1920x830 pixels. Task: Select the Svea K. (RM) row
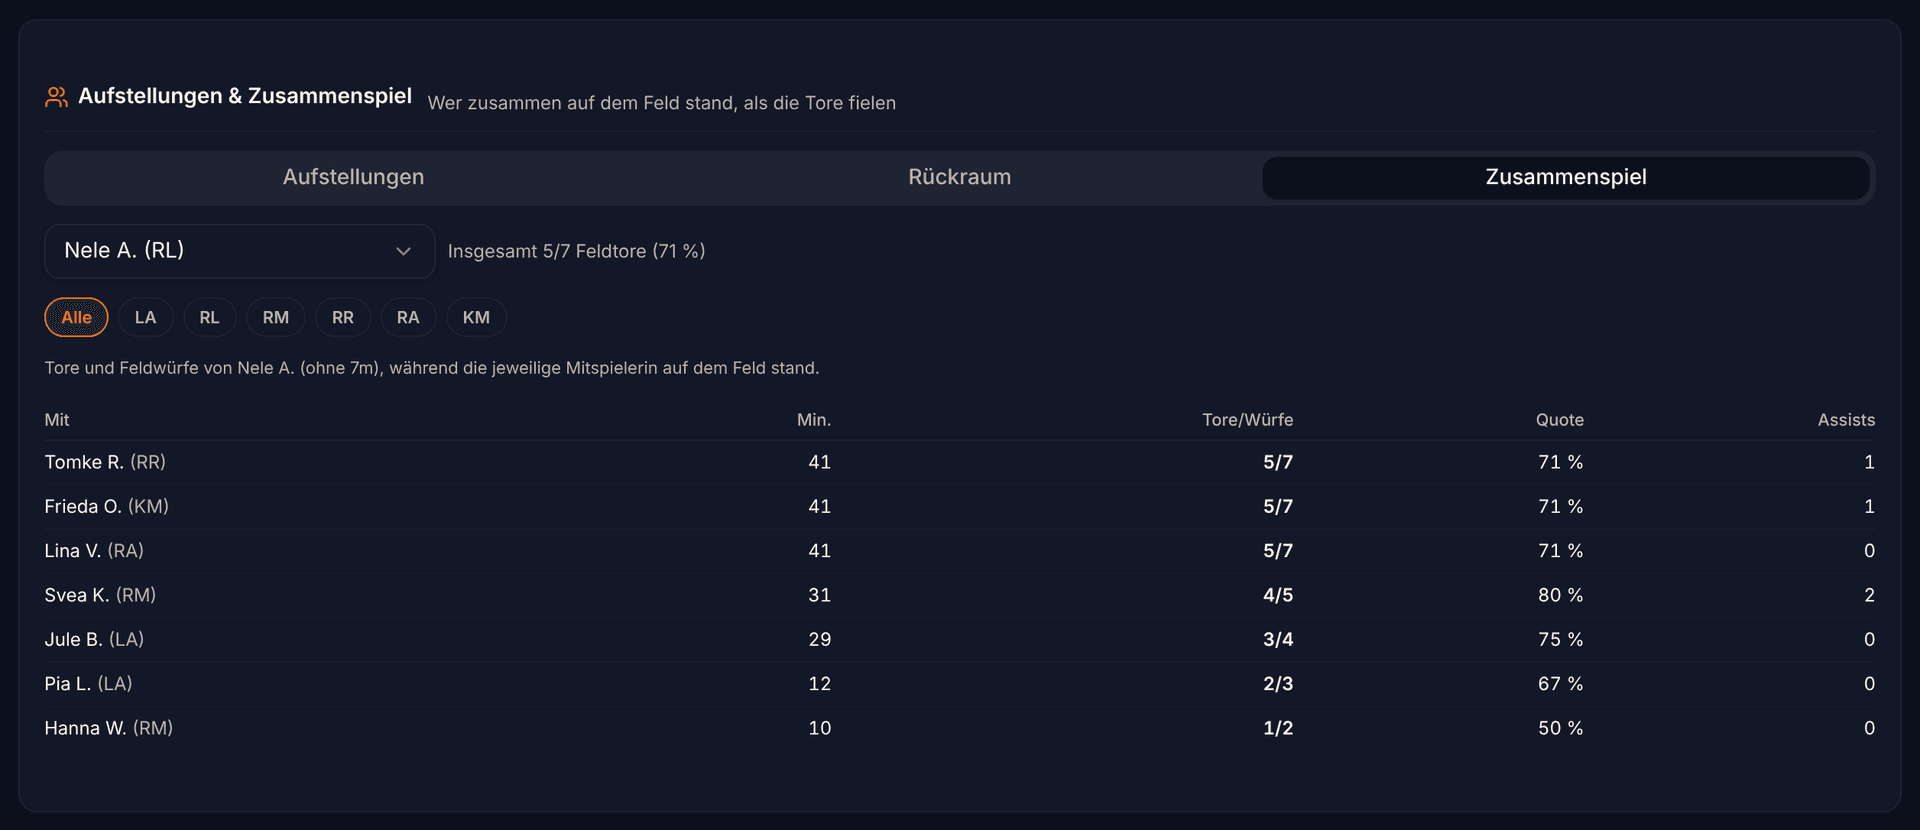click(960, 595)
